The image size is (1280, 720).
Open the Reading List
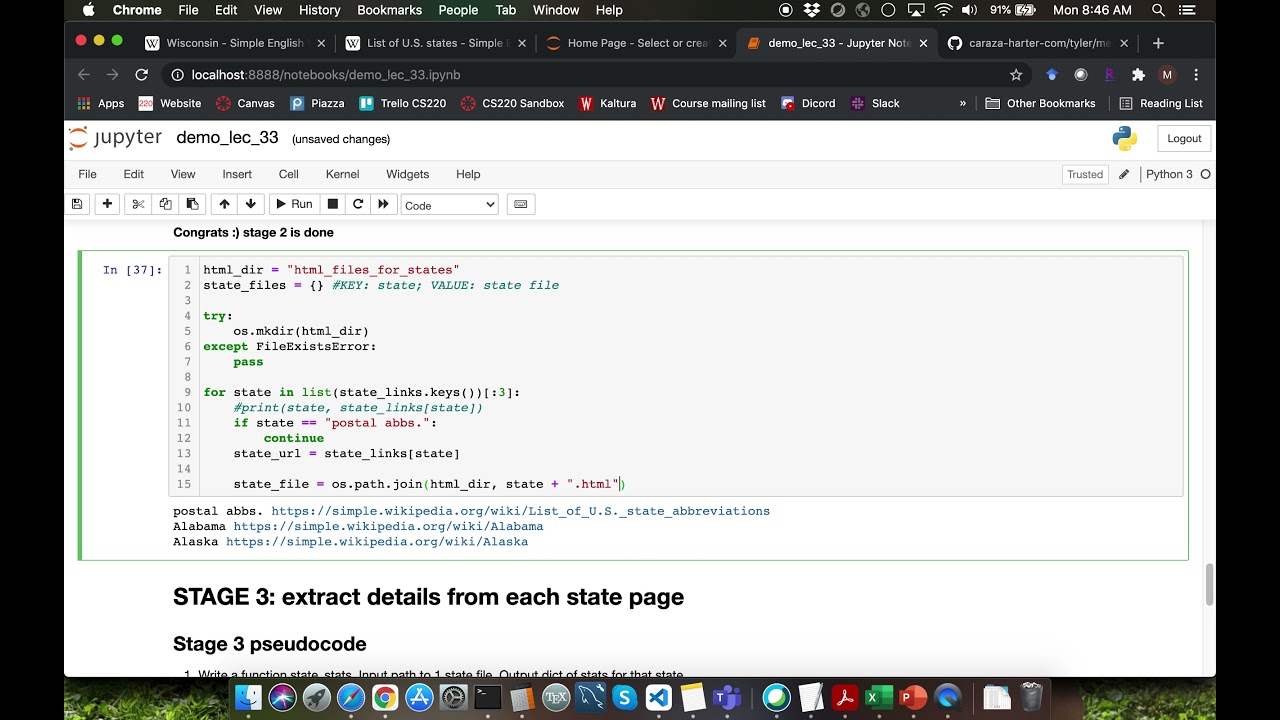point(1160,103)
